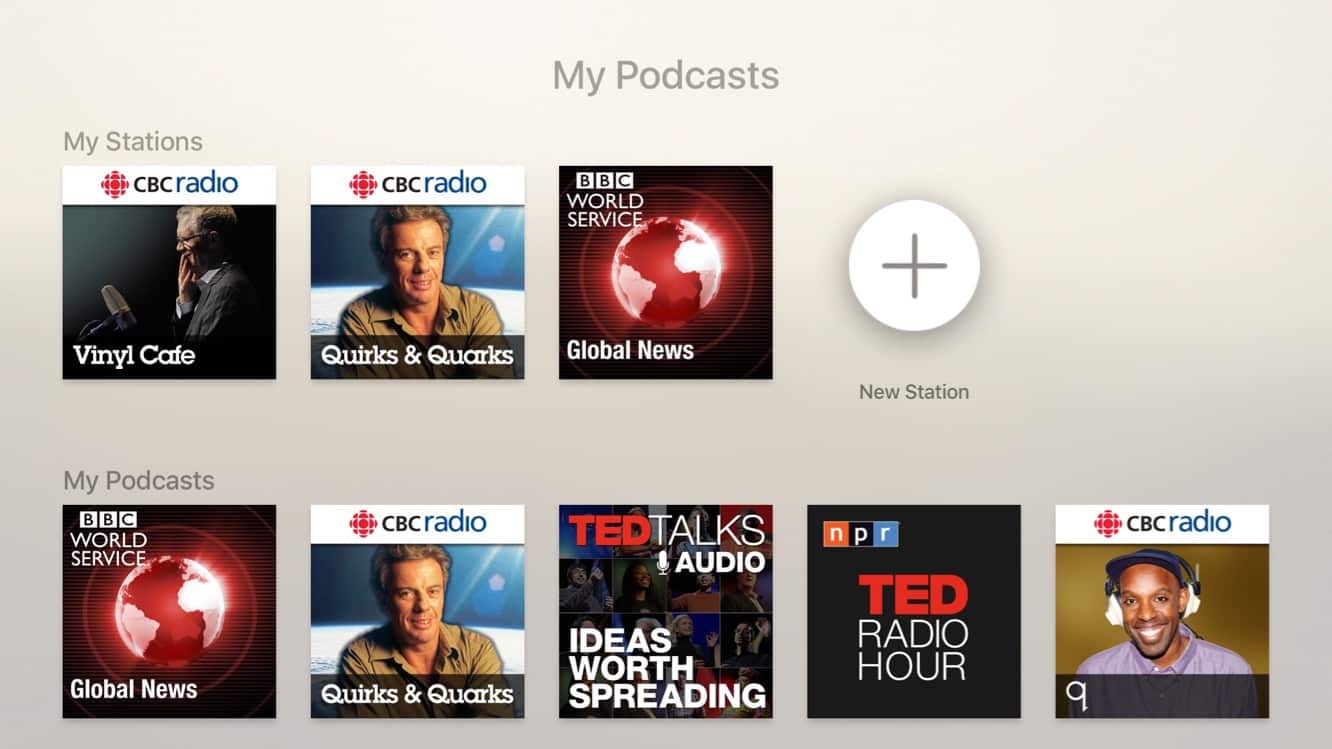Open the TED Talks Audio podcast

coord(665,611)
